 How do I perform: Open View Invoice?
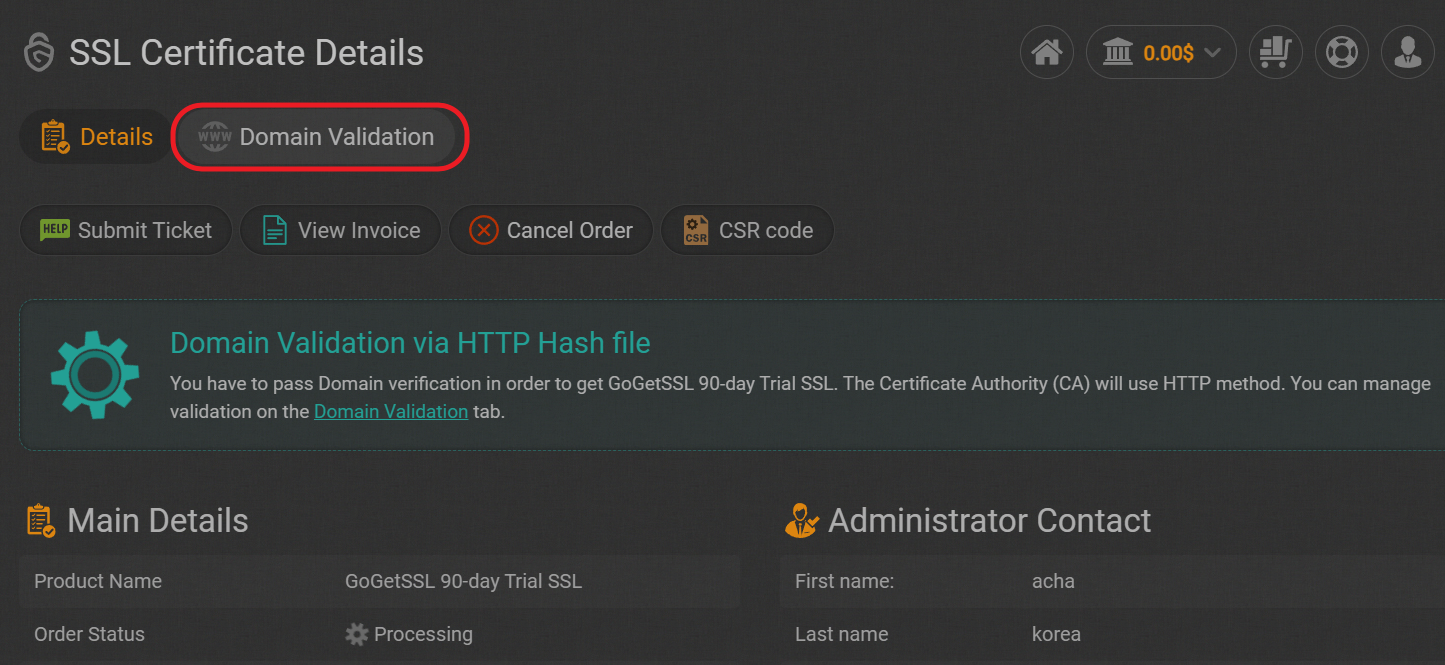340,230
